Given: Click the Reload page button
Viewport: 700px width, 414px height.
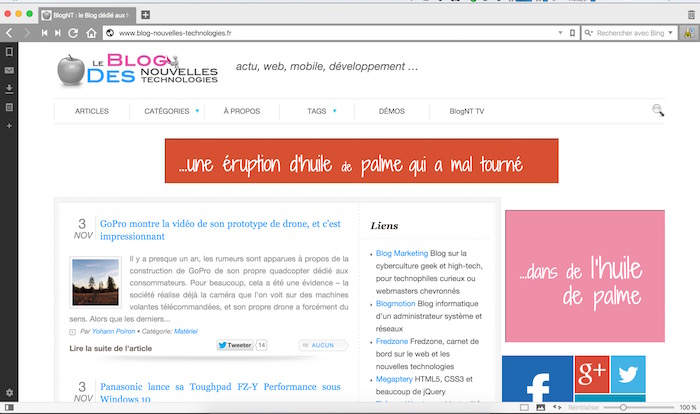Looking at the screenshot, I should point(73,33).
